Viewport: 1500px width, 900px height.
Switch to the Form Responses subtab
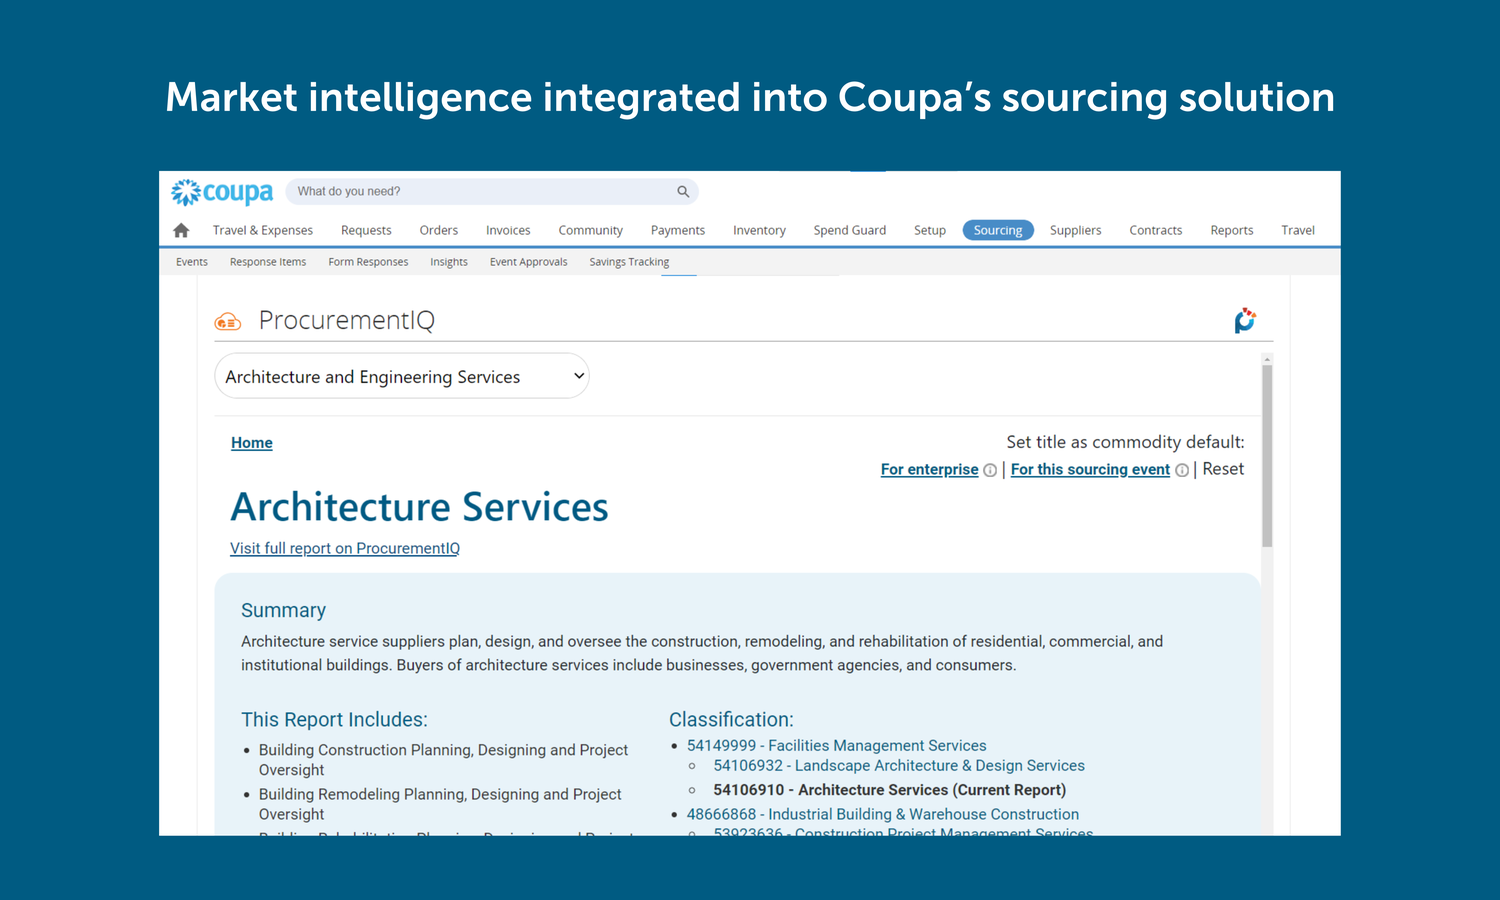tap(368, 262)
